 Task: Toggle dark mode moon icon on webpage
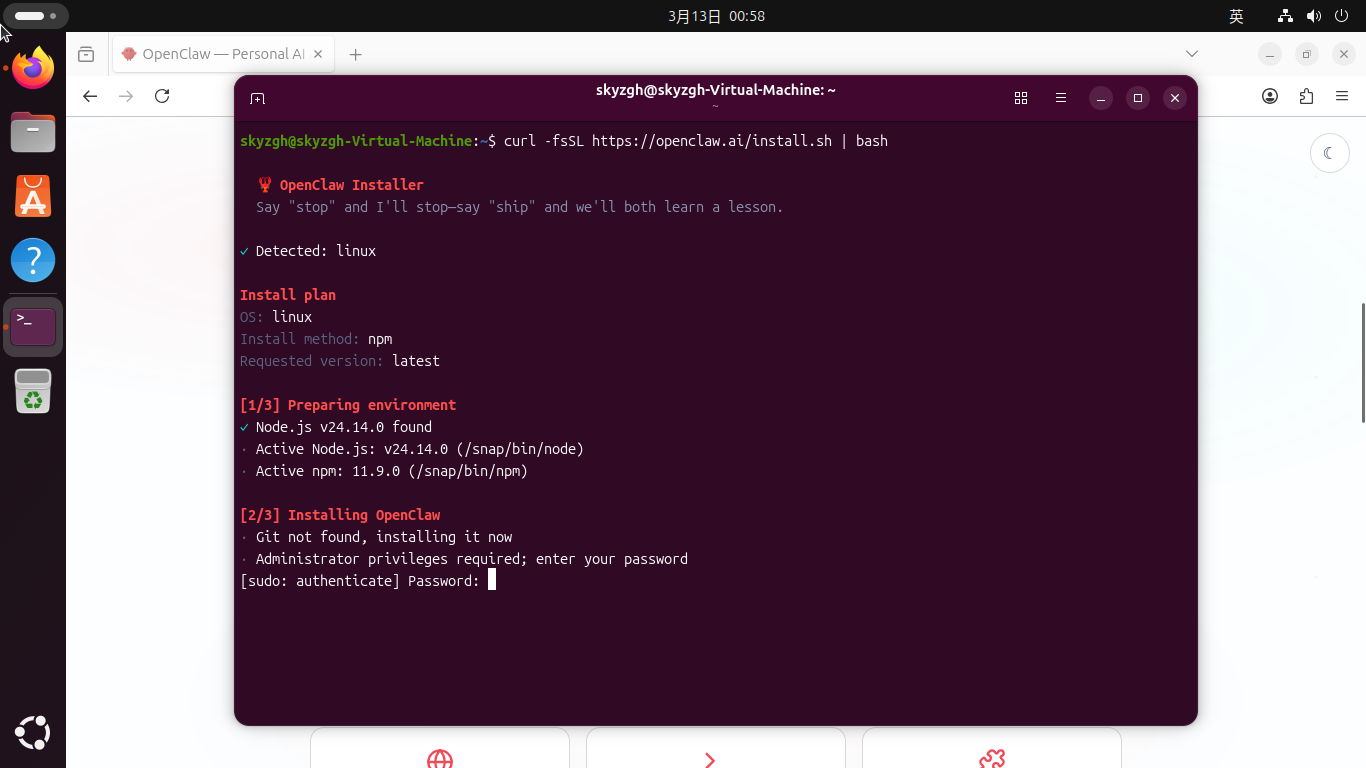tap(1329, 153)
